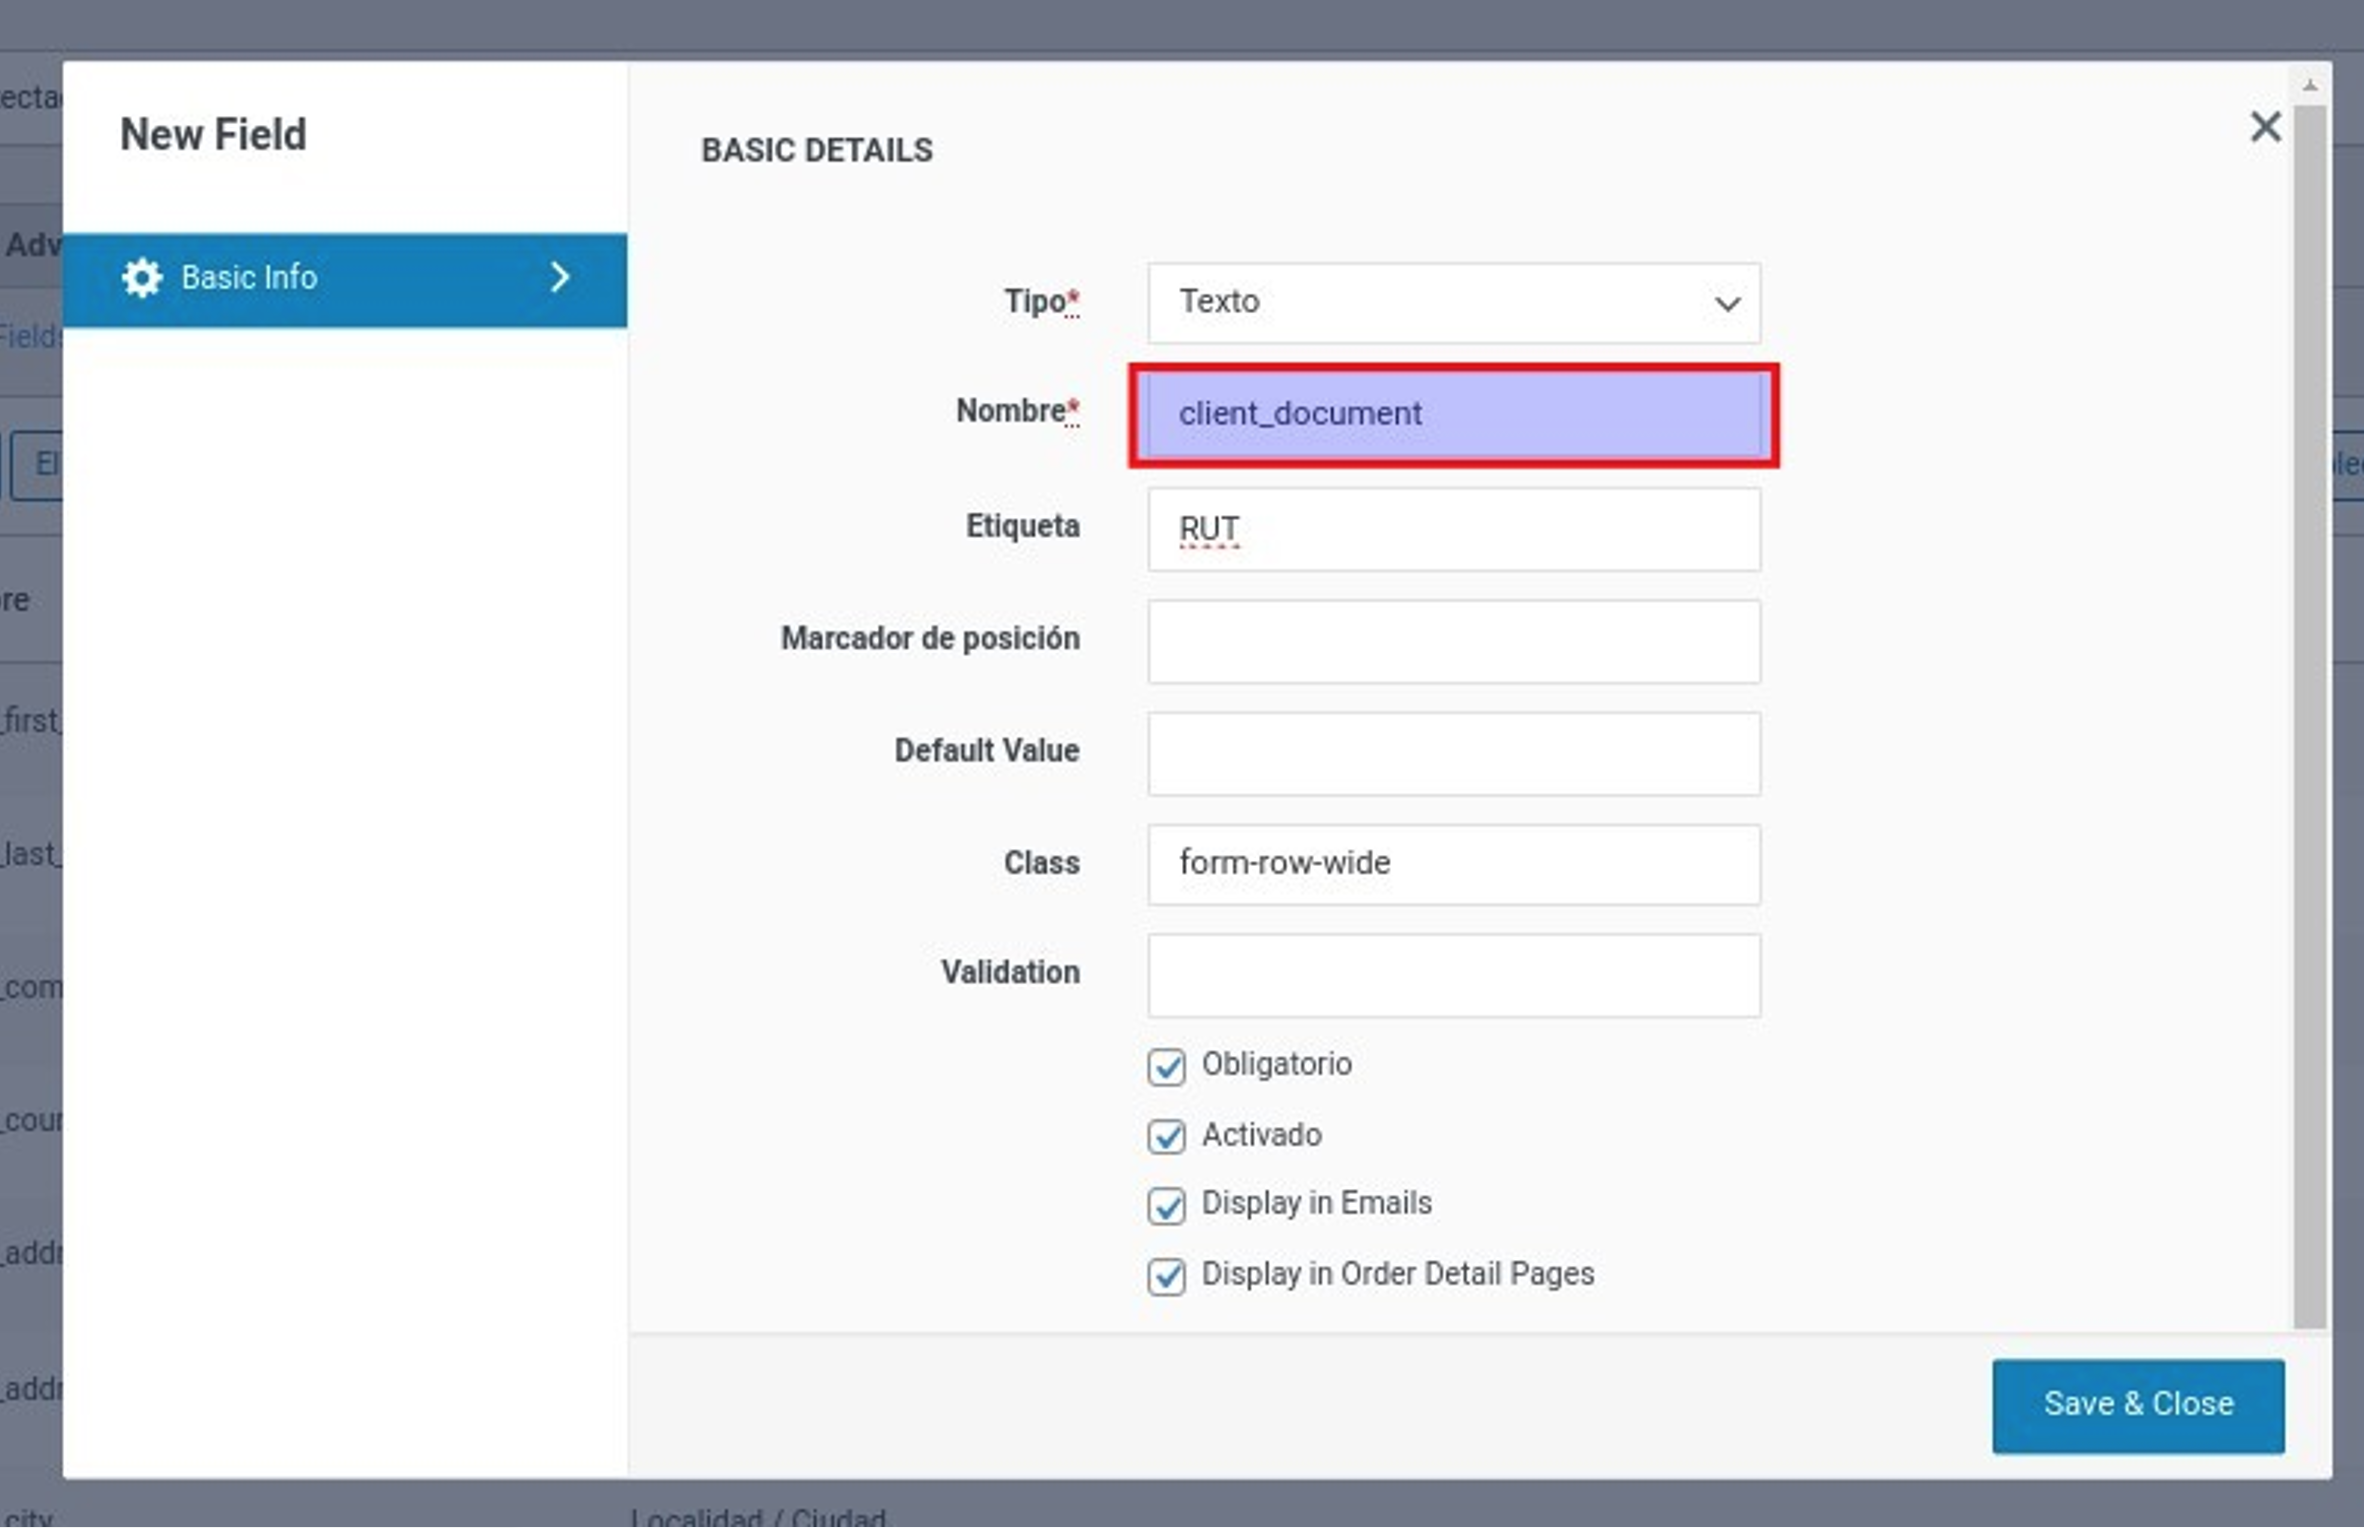The width and height of the screenshot is (2364, 1528).
Task: Disable Display in Emails checkbox
Action: [1165, 1205]
